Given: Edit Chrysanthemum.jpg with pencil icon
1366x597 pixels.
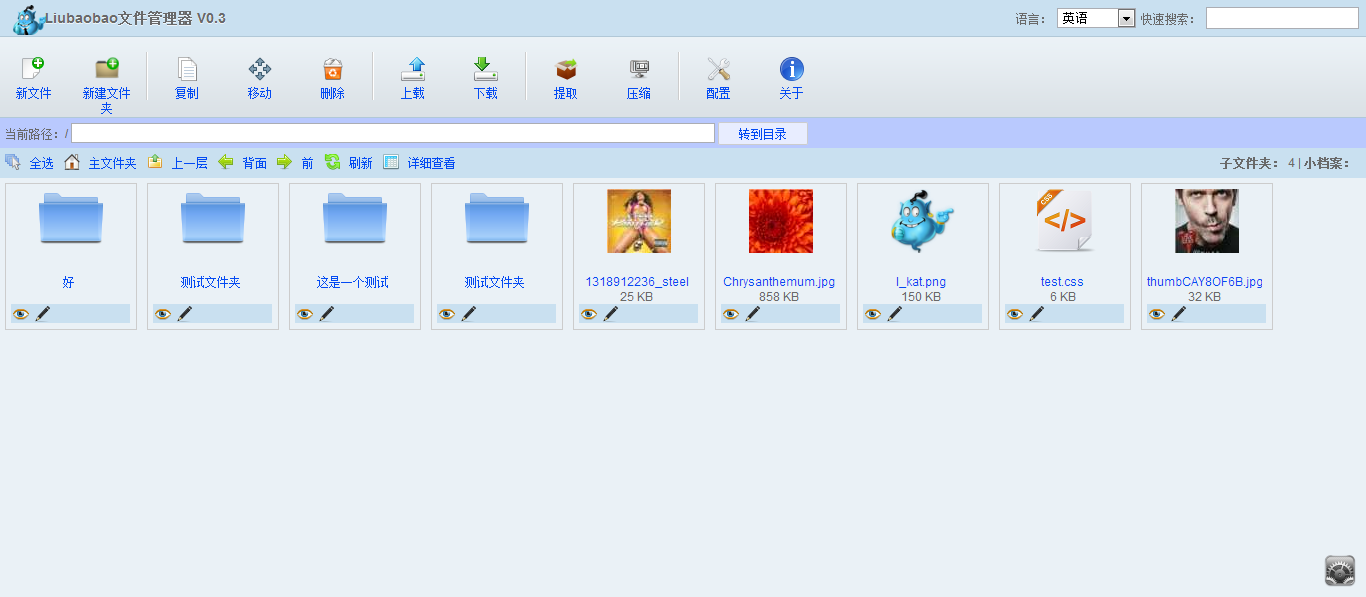Looking at the screenshot, I should coord(753,314).
